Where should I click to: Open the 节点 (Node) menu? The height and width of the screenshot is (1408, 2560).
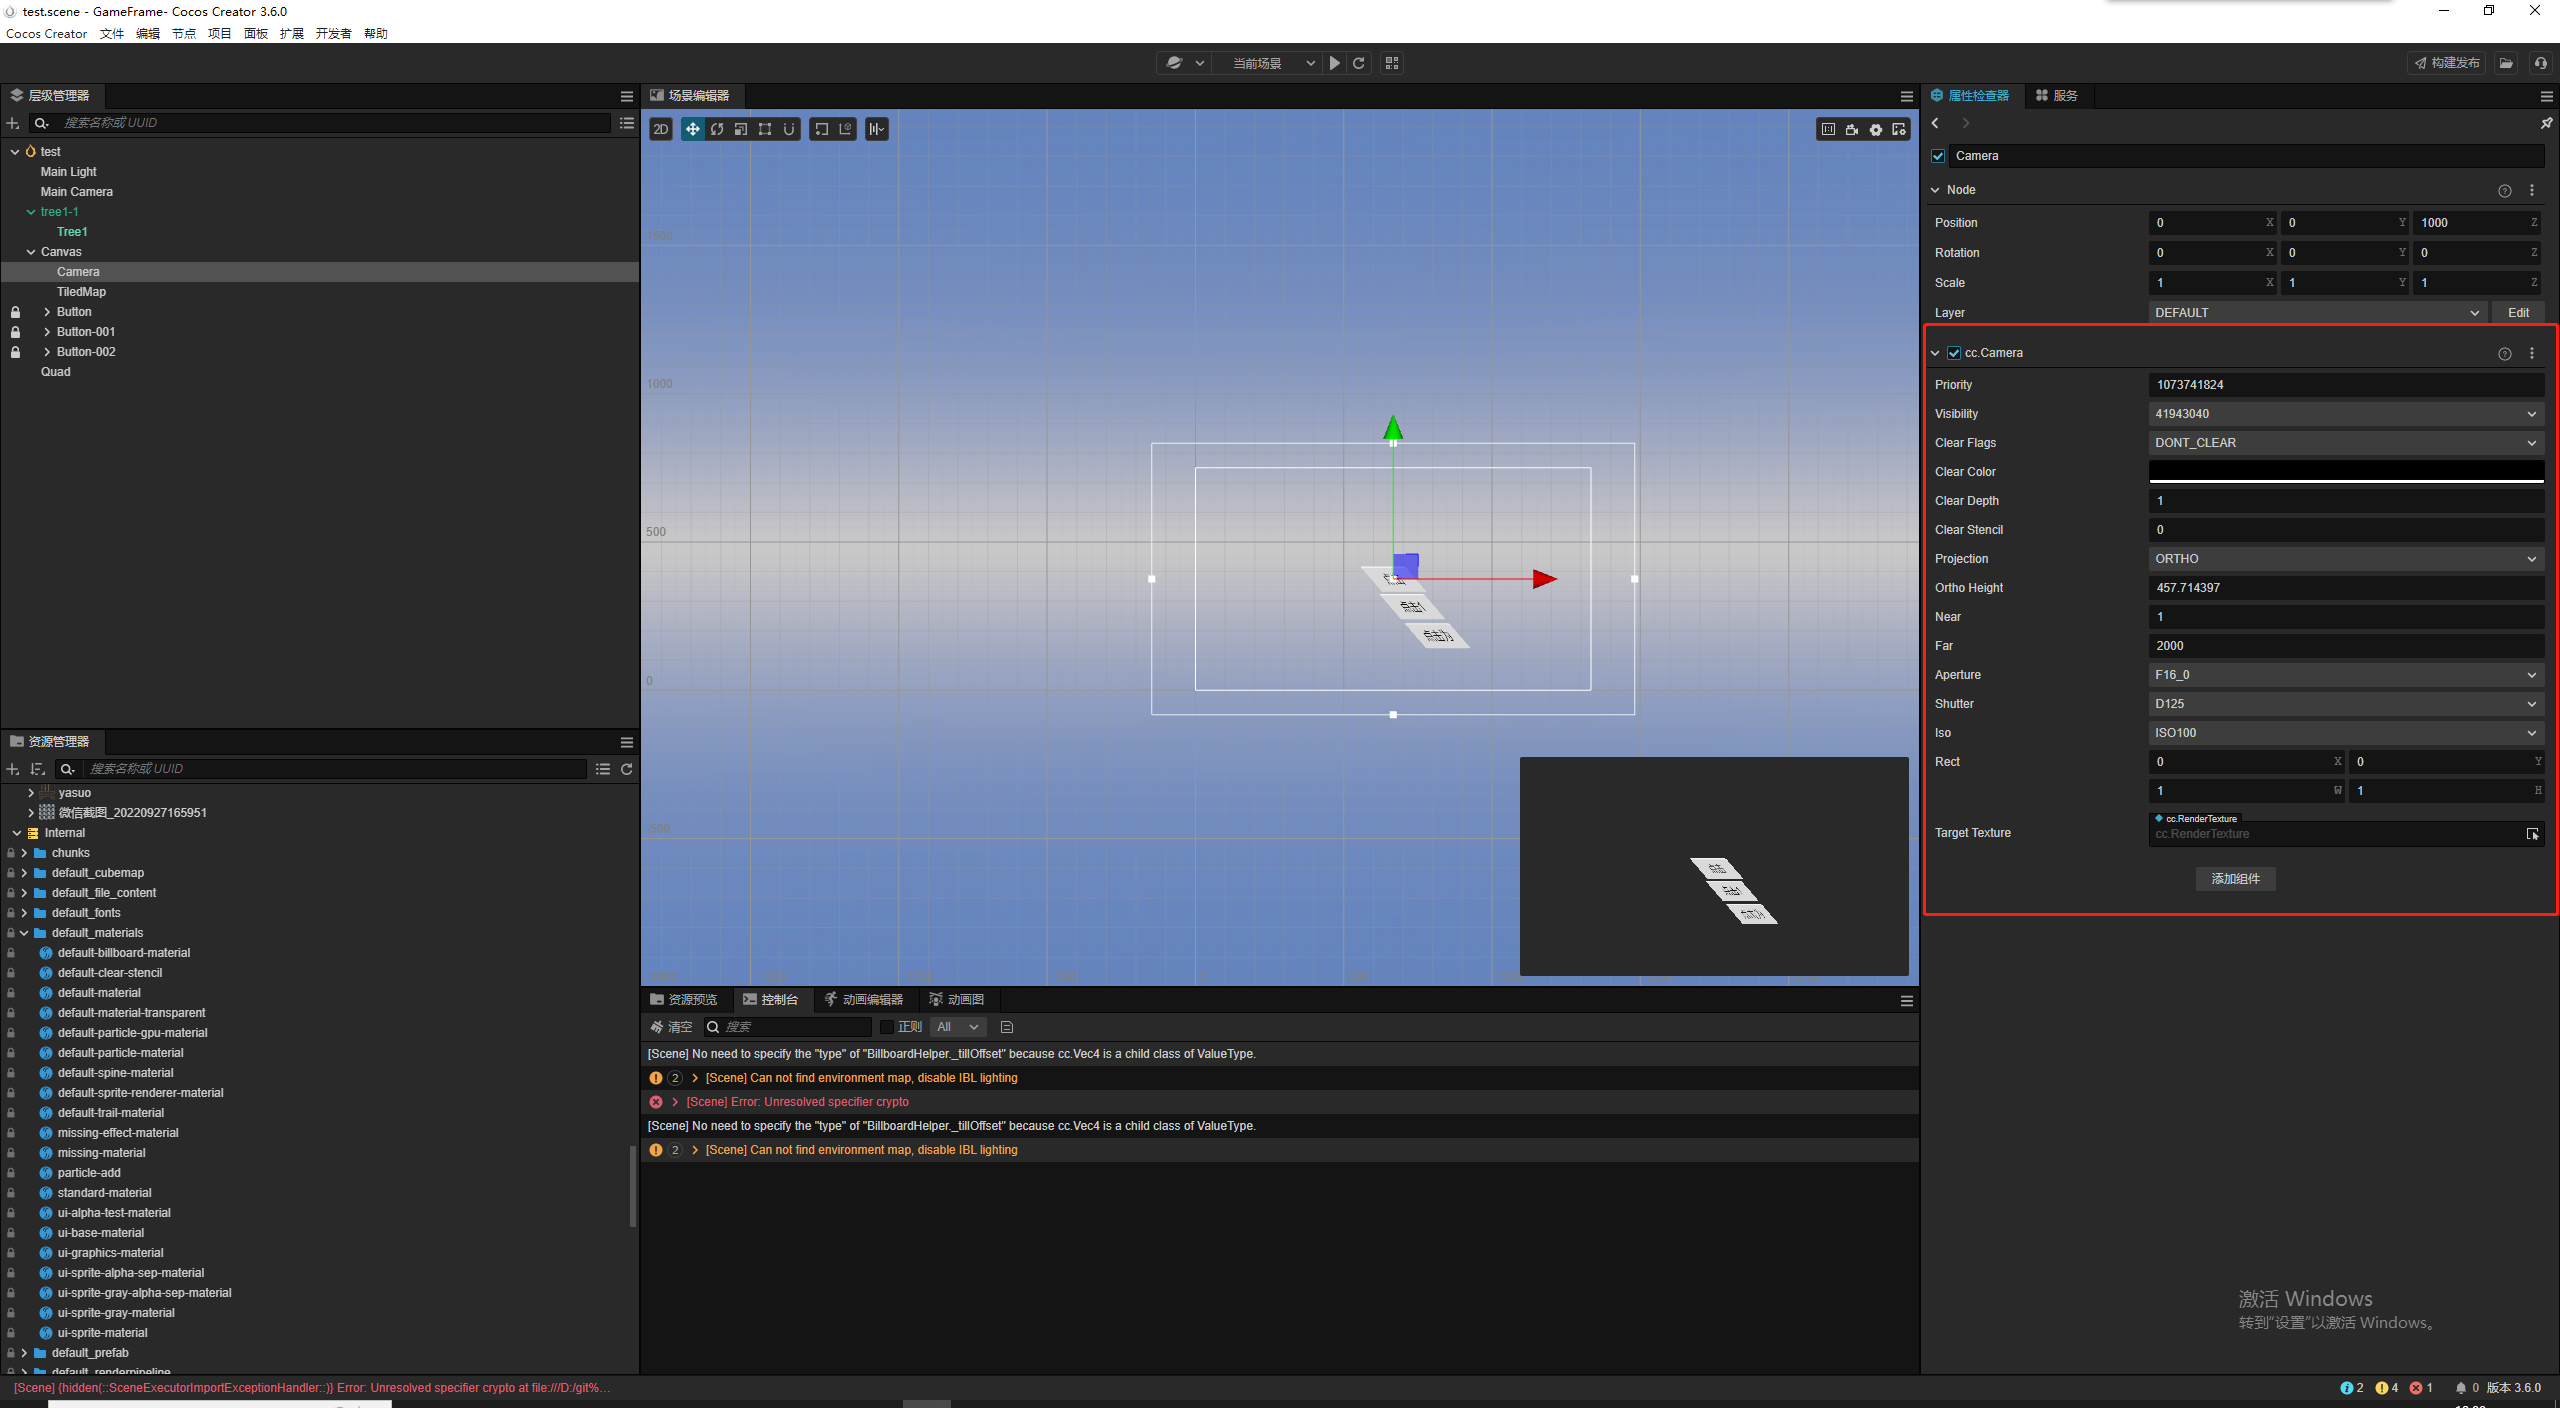click(x=183, y=33)
